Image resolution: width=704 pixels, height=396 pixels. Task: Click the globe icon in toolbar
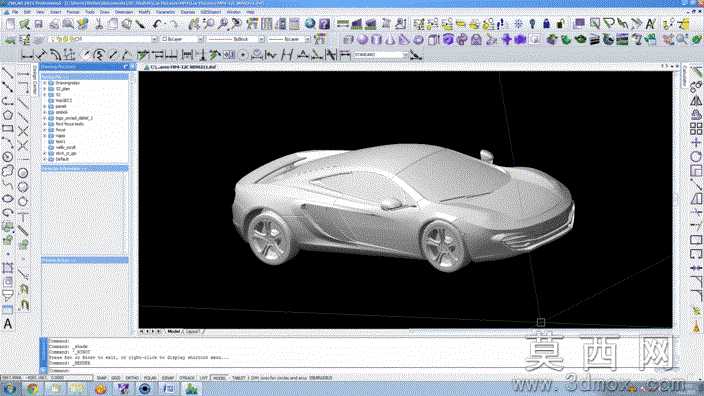(310, 24)
